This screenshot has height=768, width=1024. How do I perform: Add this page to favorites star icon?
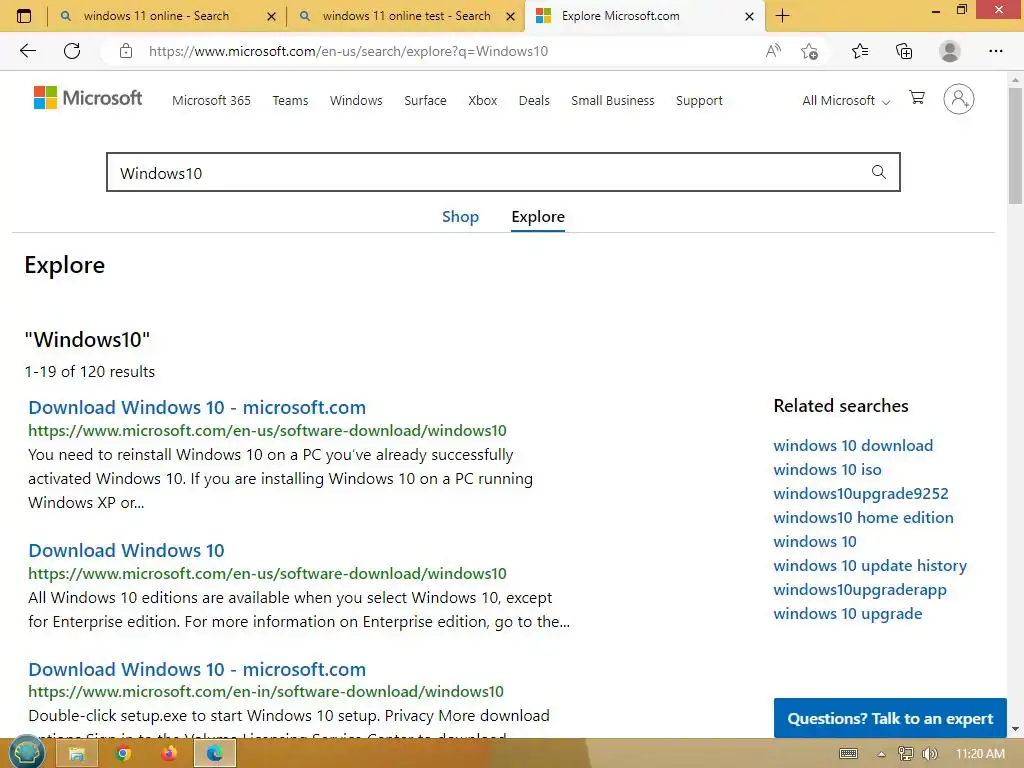(x=810, y=51)
